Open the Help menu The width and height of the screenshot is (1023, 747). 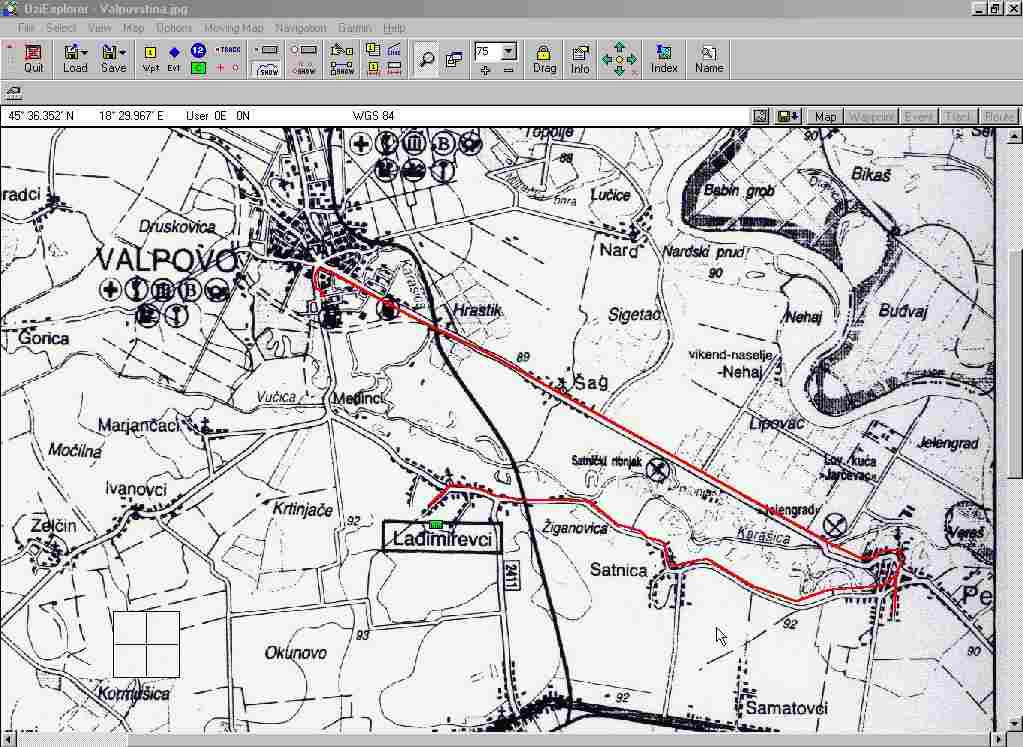point(394,28)
